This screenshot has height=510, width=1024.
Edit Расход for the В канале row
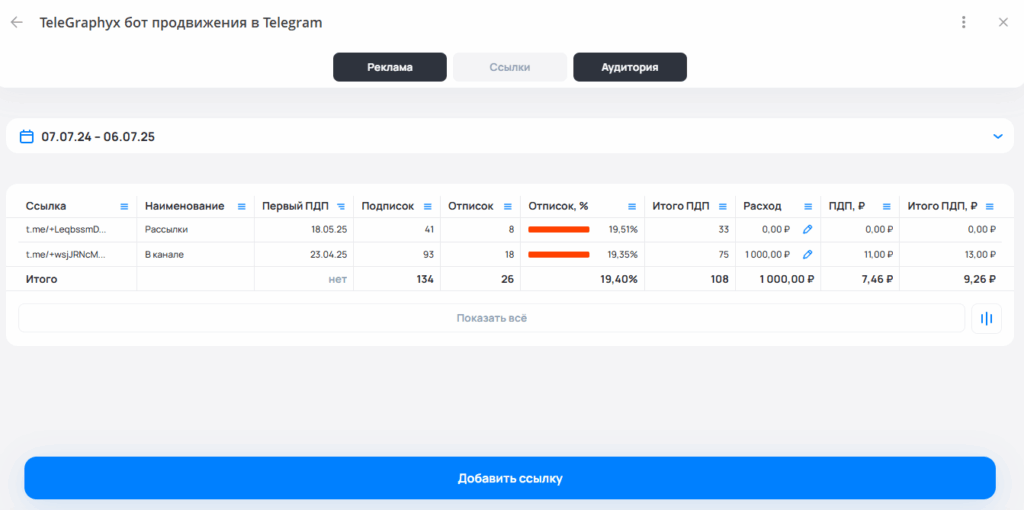(x=807, y=255)
